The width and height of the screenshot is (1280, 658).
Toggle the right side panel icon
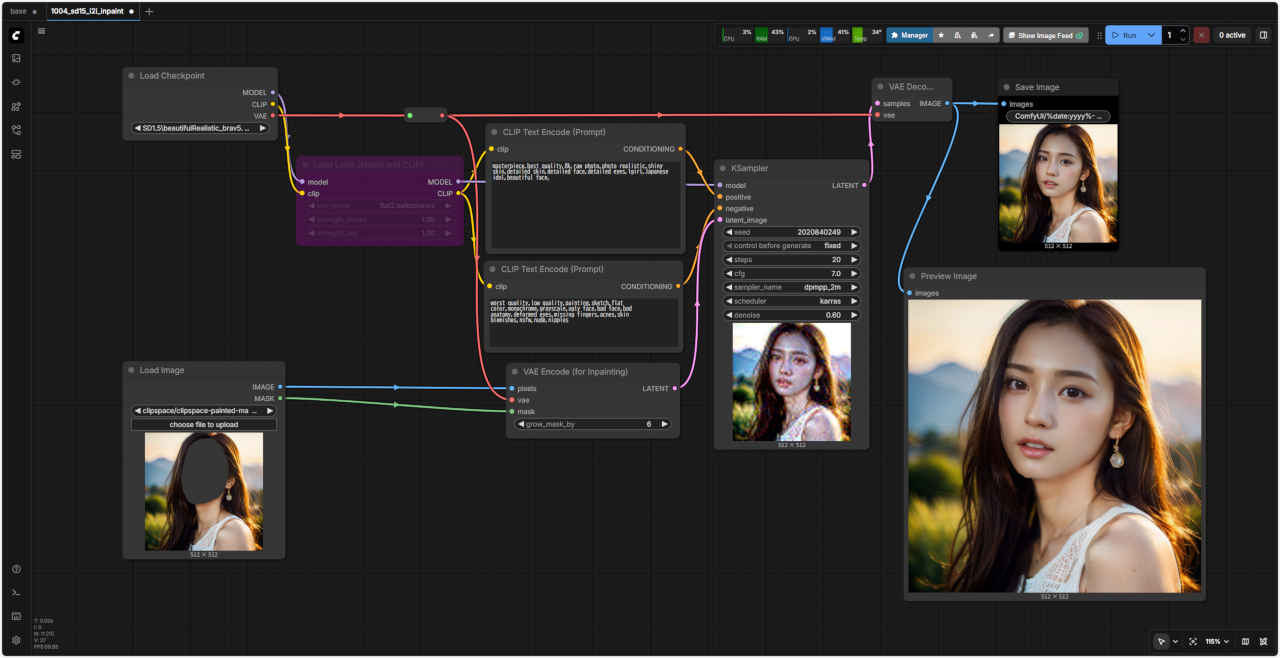click(x=1263, y=35)
